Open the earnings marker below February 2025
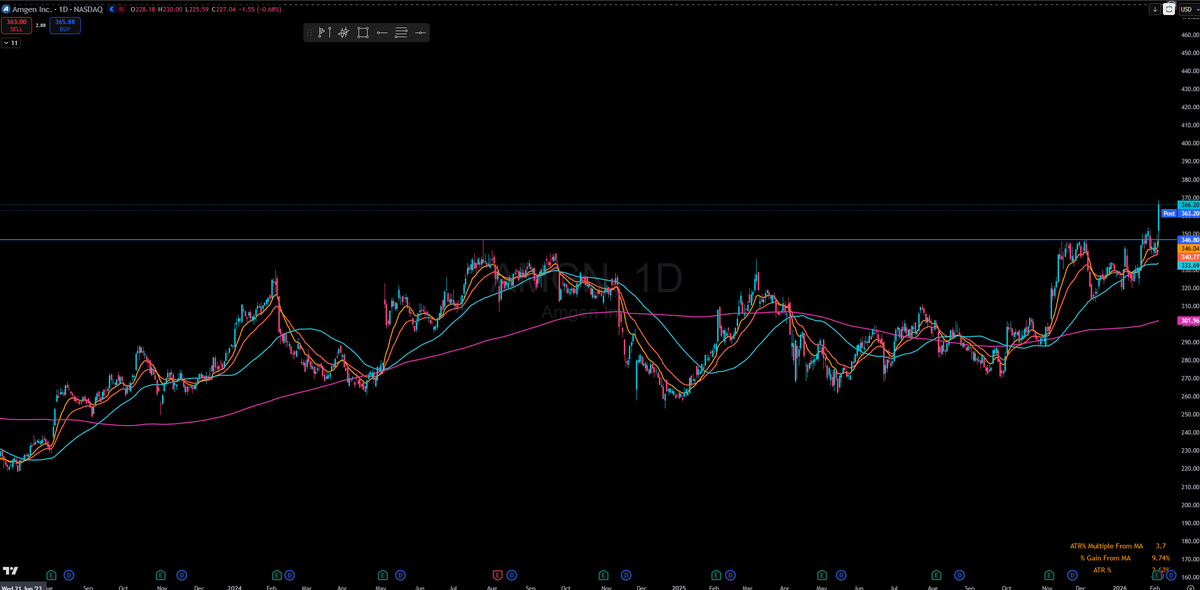 (716, 575)
